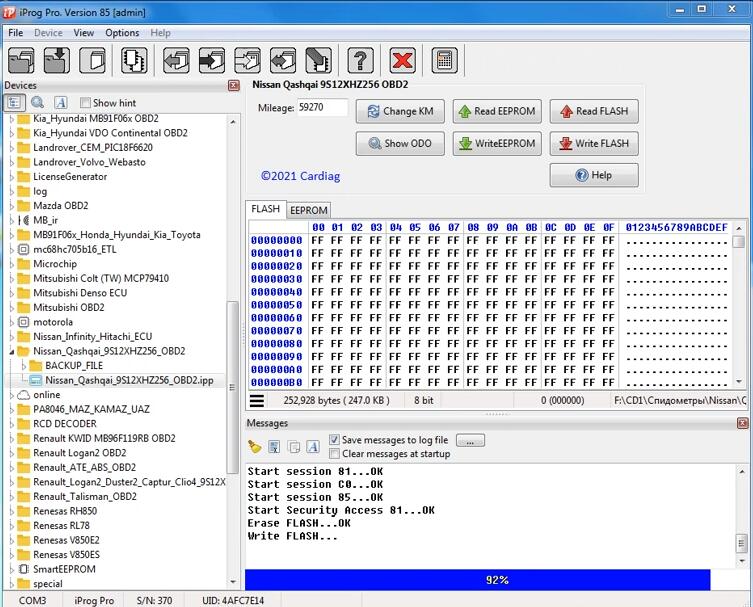Open the File menu

coord(15,33)
